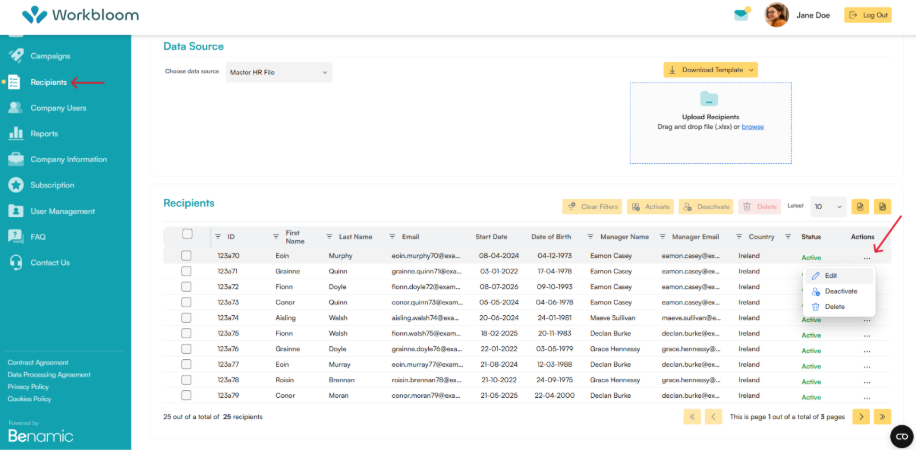Open the Campaigns rocket icon in sidebar
The image size is (916, 450).
(16, 56)
